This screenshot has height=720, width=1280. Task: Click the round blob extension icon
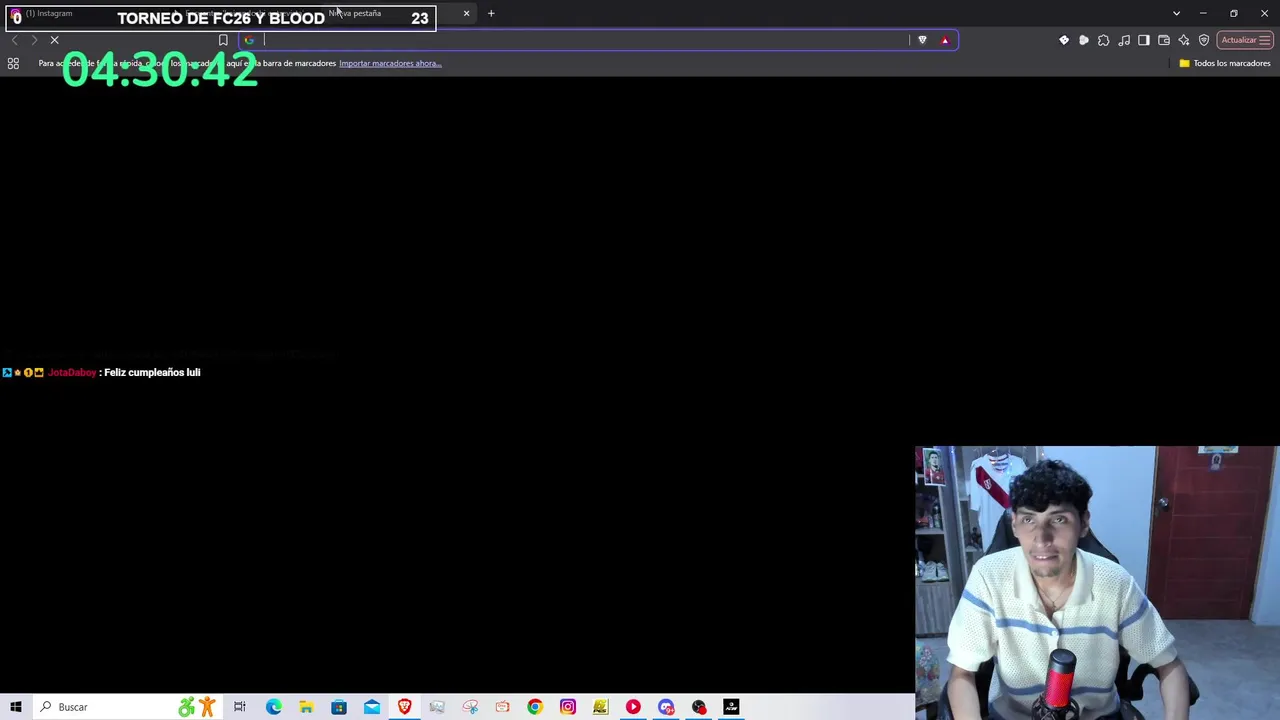1084,40
